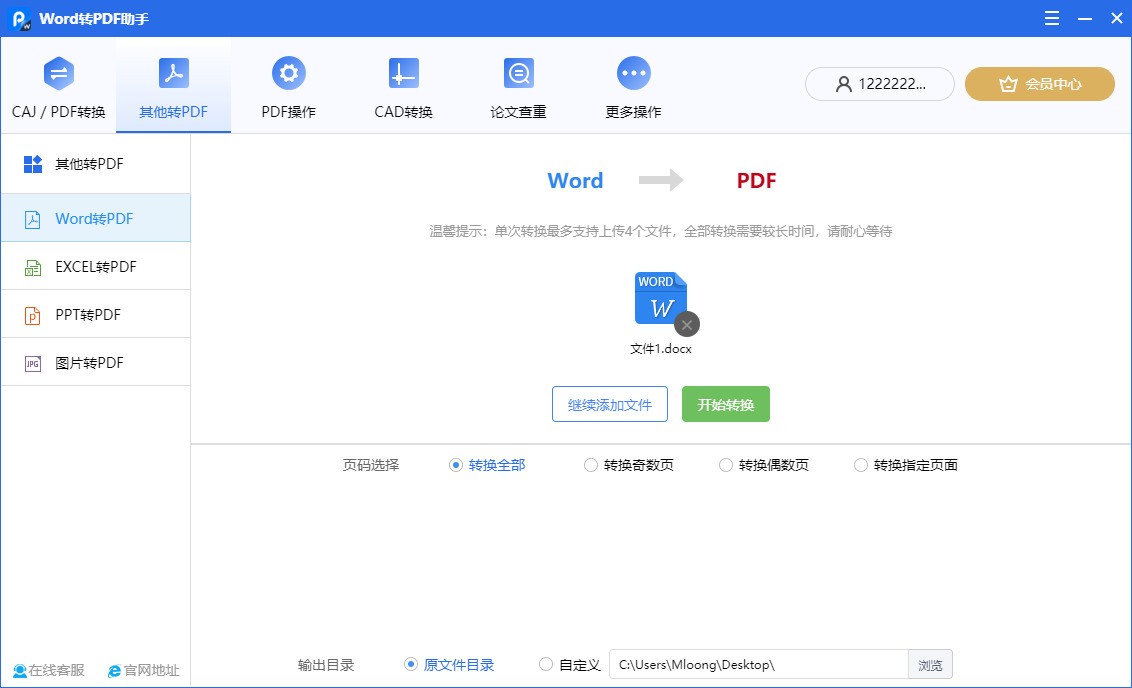Select 转换偶数页 radio option

click(763, 465)
